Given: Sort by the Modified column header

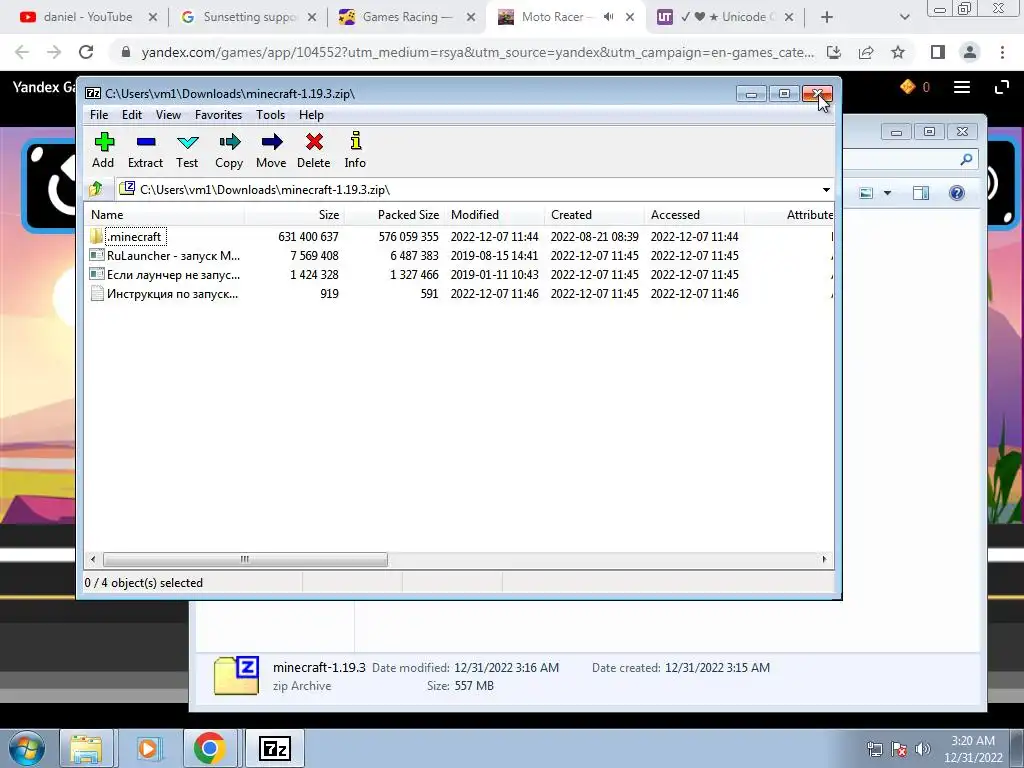Looking at the screenshot, I should pyautogui.click(x=494, y=215).
